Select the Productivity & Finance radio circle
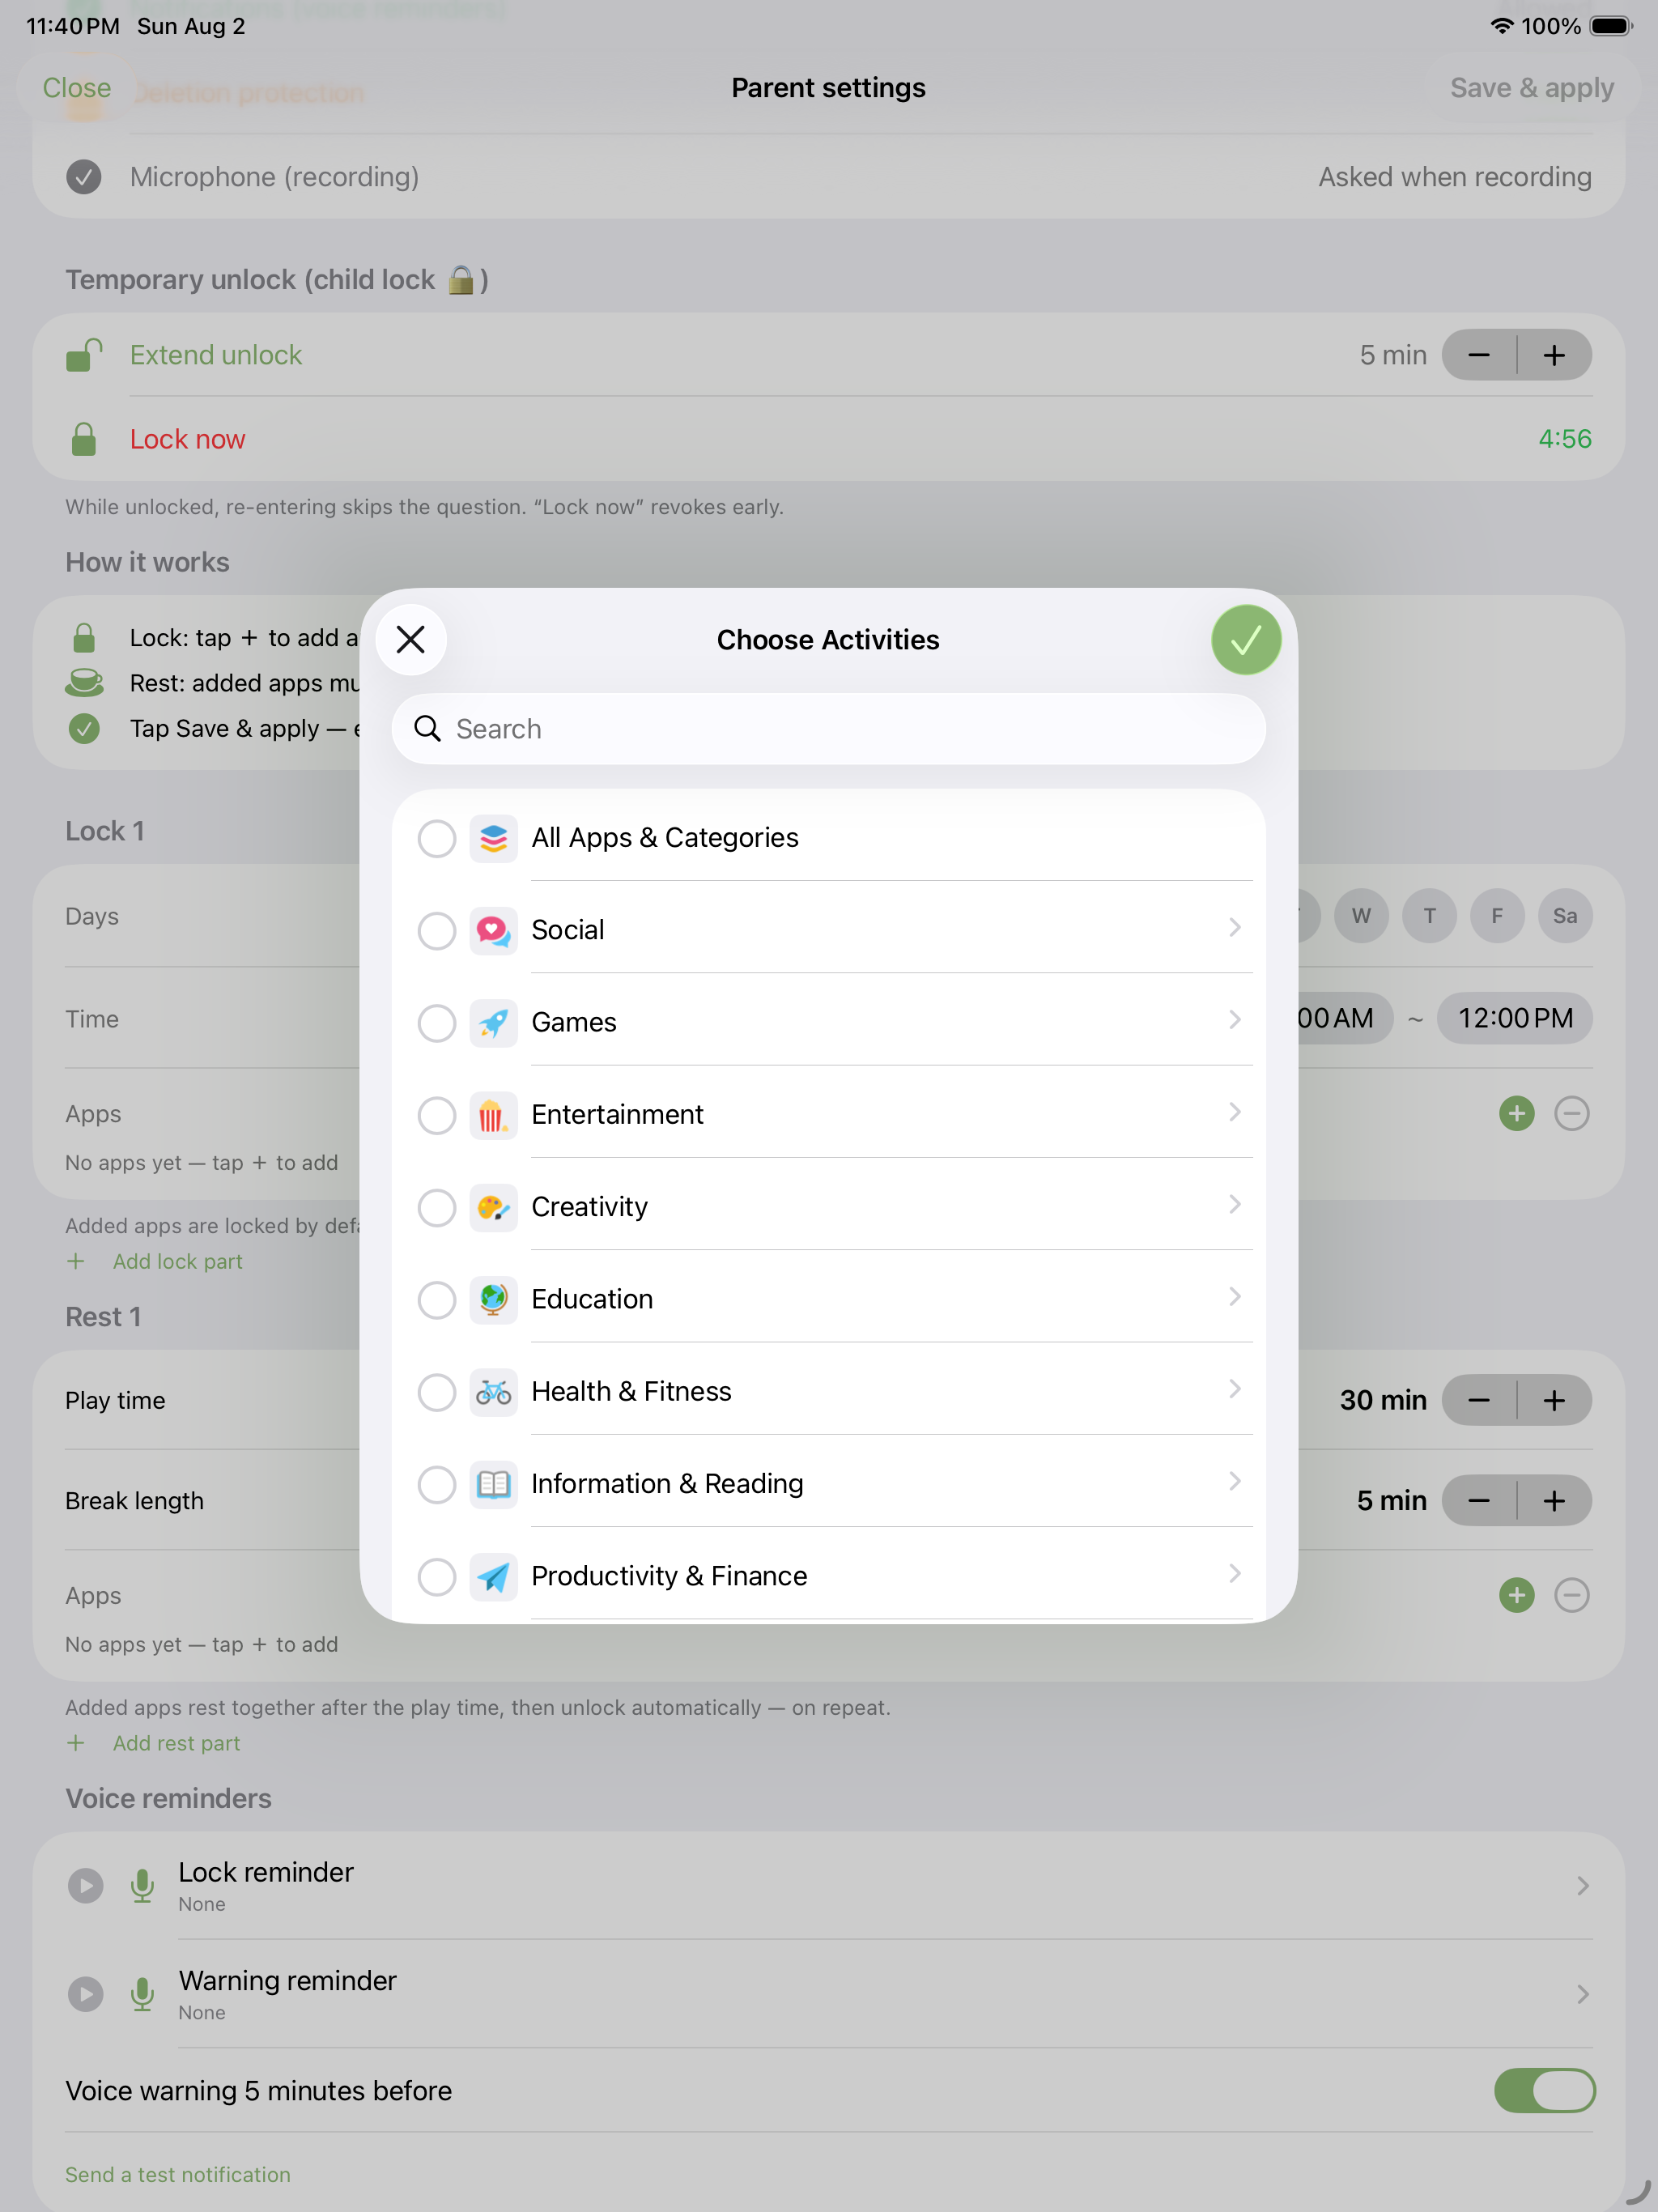 click(437, 1577)
